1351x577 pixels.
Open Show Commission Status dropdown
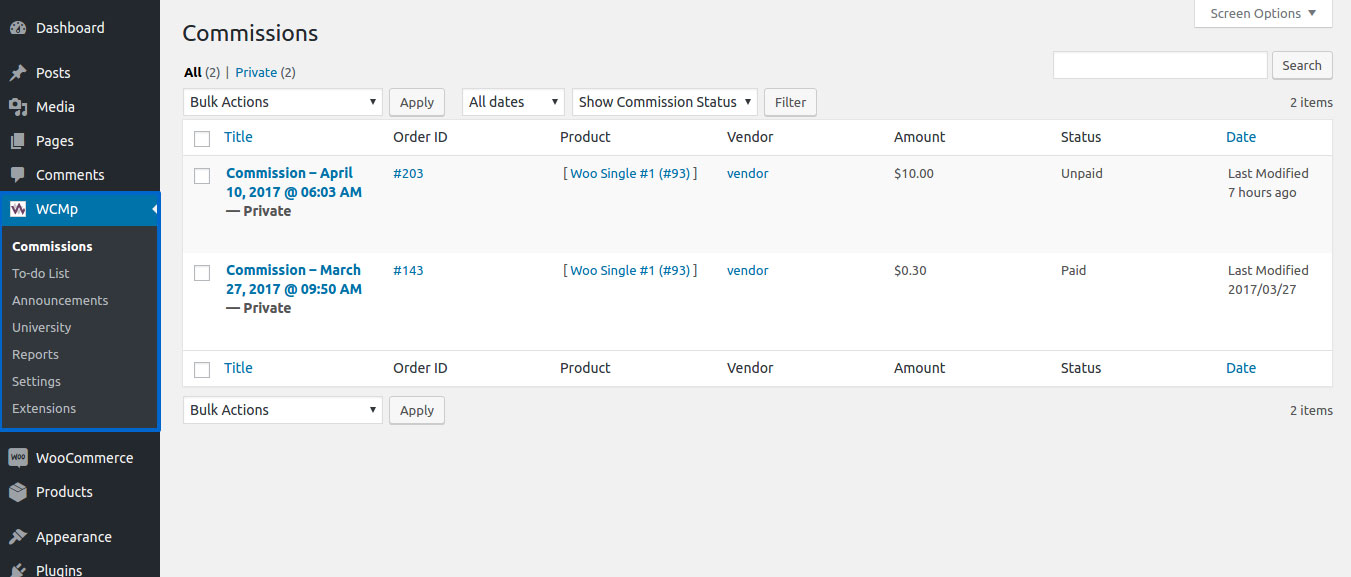tap(664, 102)
